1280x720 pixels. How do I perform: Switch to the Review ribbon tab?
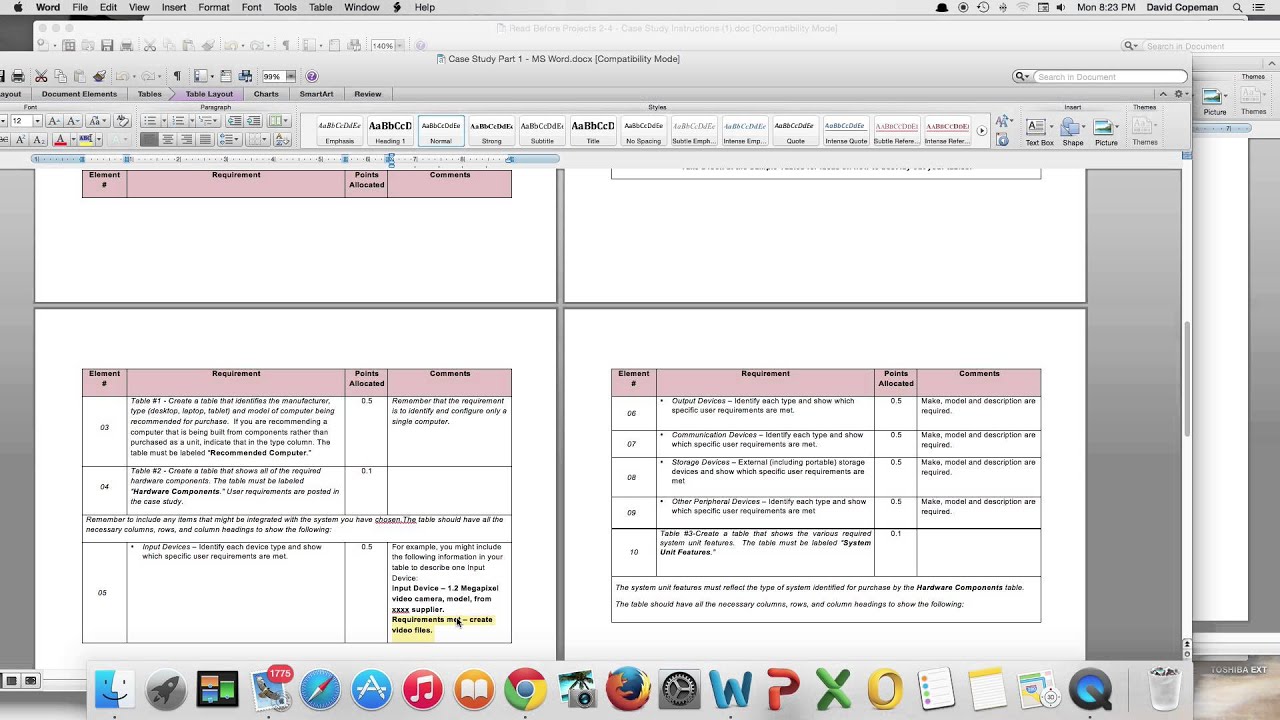(x=367, y=94)
